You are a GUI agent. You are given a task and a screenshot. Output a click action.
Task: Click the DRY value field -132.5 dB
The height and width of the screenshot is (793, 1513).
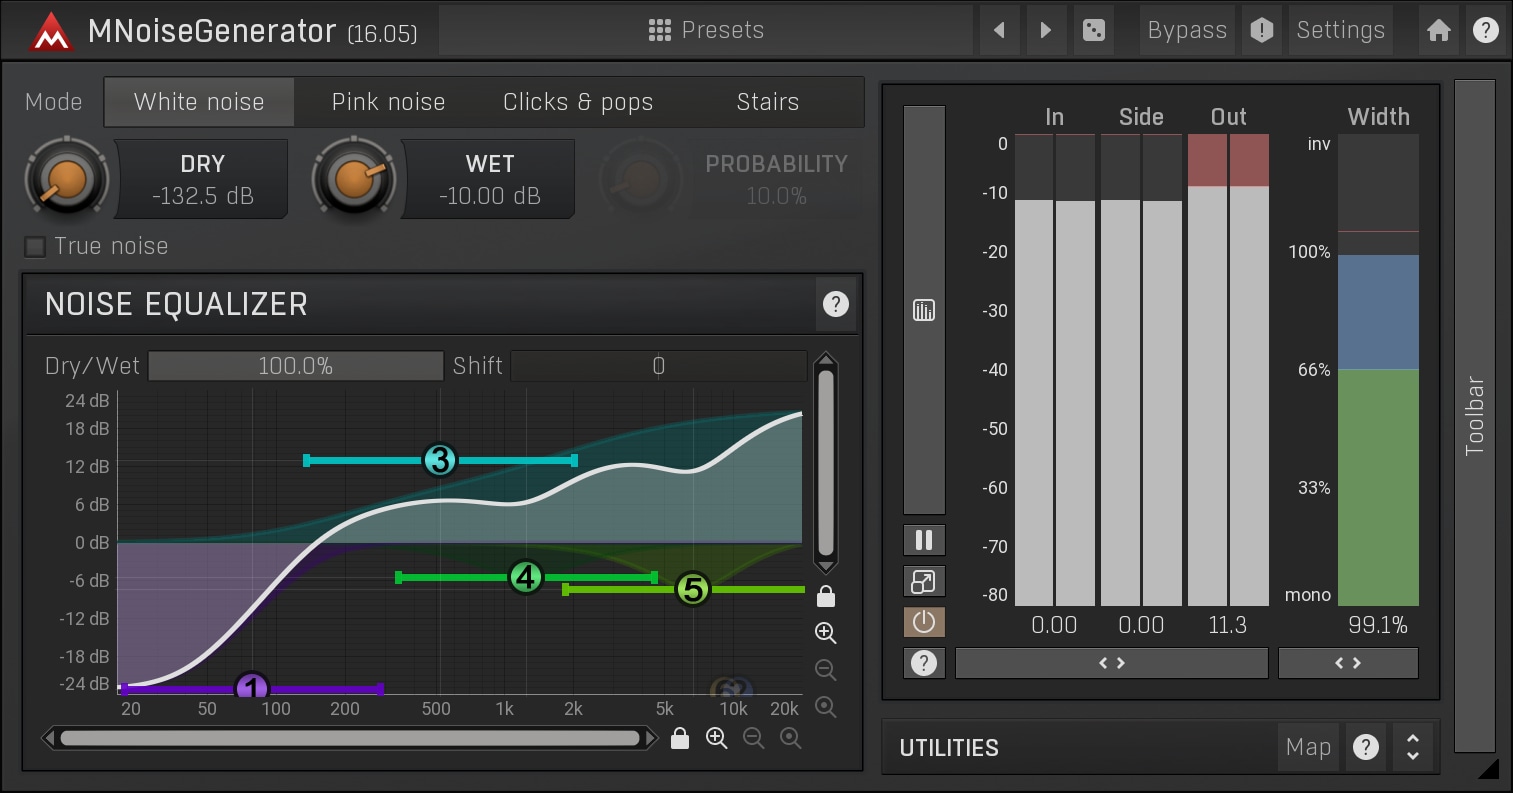pos(203,179)
